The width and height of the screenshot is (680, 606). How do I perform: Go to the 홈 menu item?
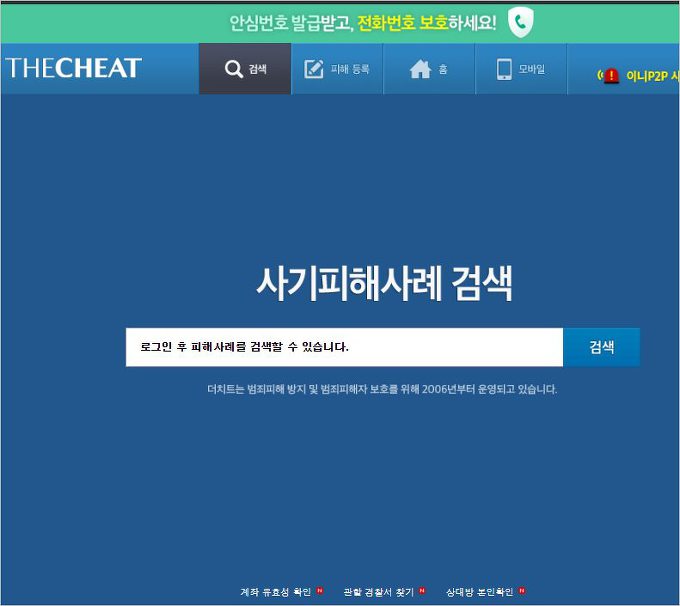coord(443,70)
